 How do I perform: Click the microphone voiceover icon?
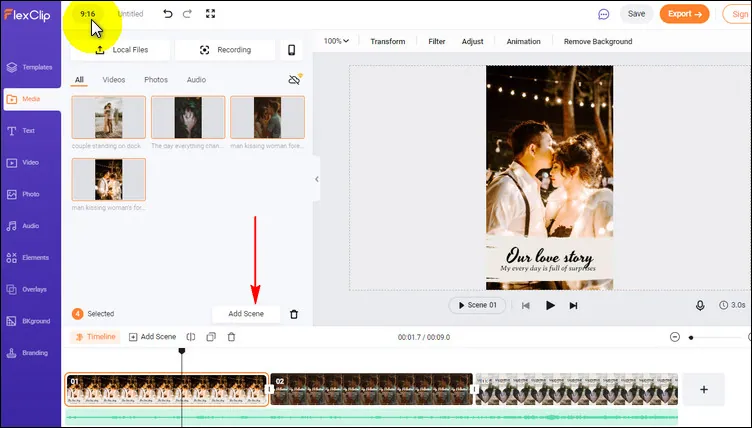click(700, 305)
